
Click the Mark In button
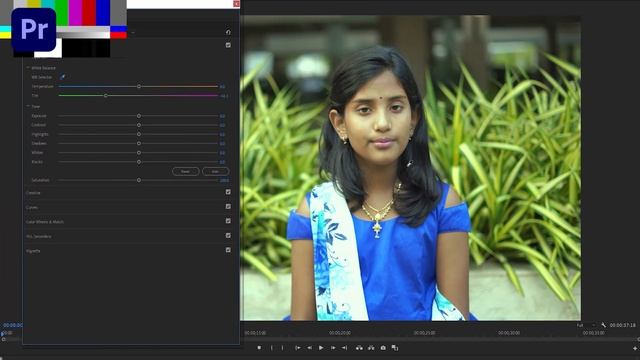click(272, 348)
